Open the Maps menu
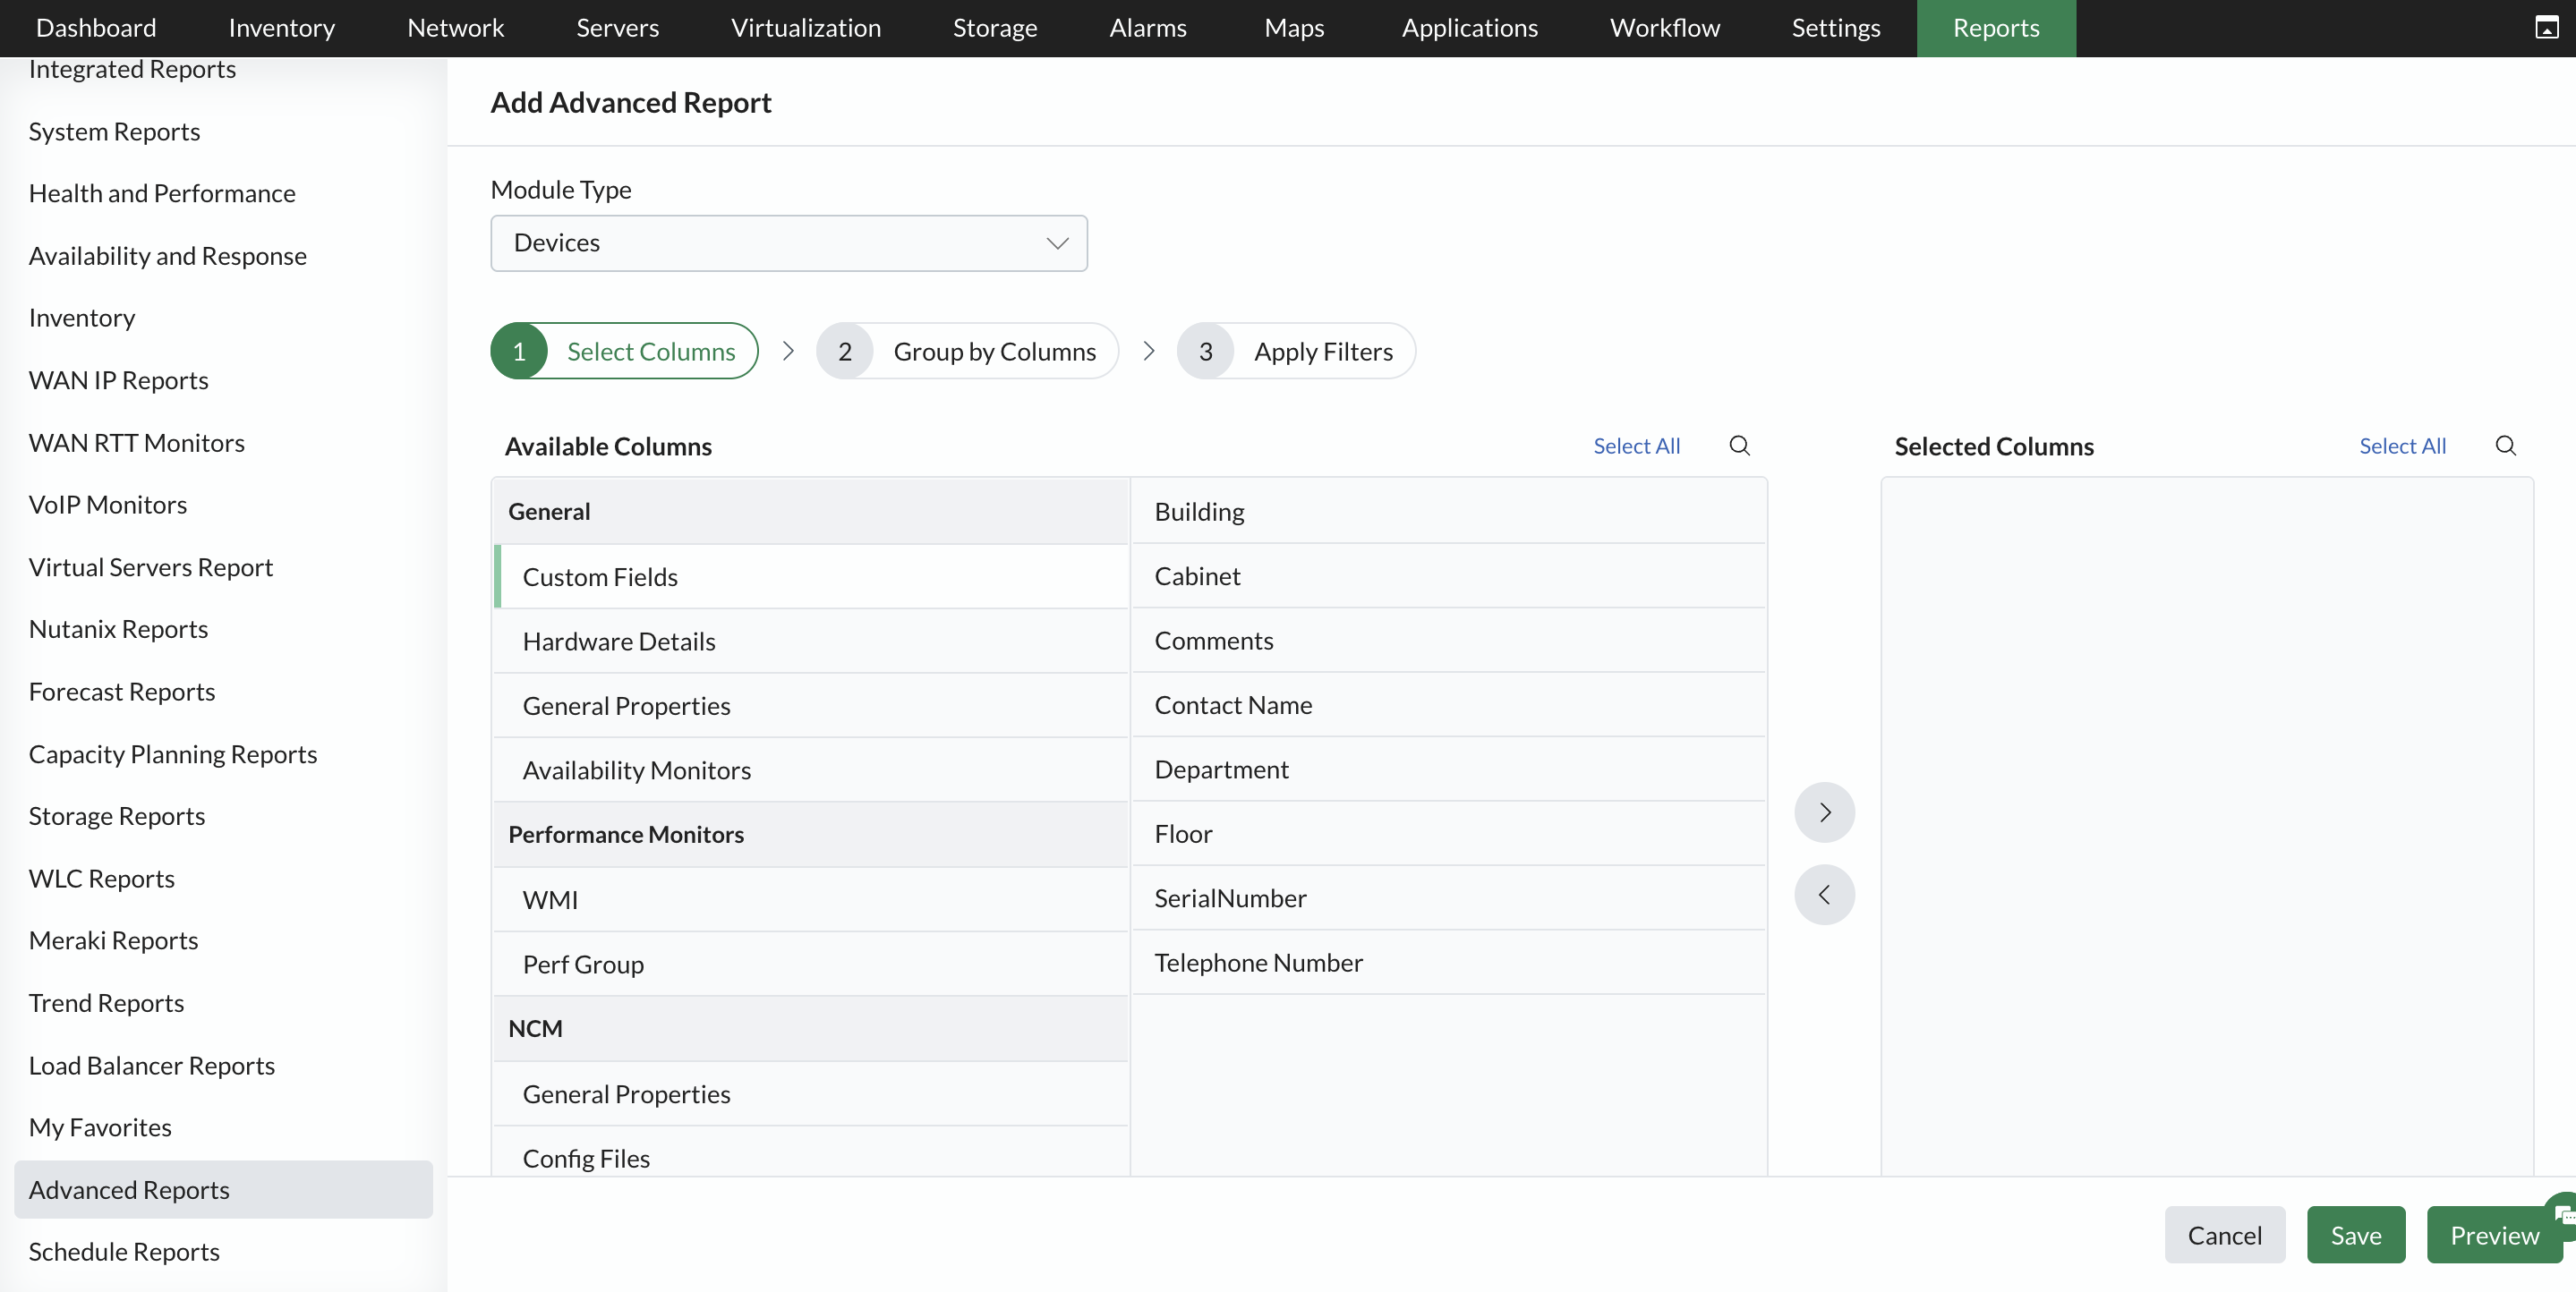 pos(1294,28)
